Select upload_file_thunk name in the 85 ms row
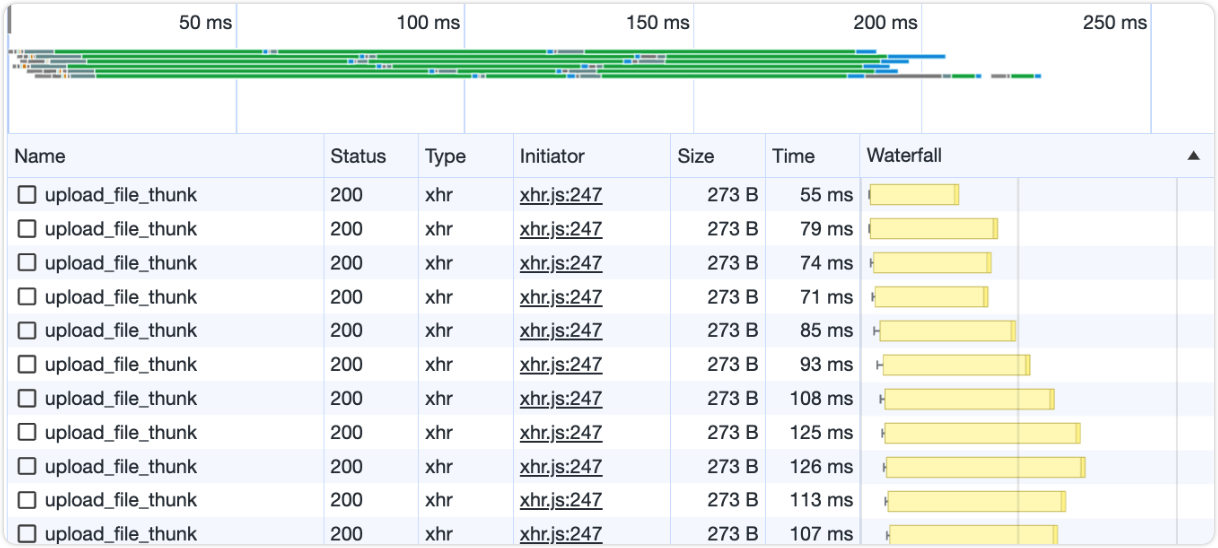1218x548 pixels. tap(121, 330)
